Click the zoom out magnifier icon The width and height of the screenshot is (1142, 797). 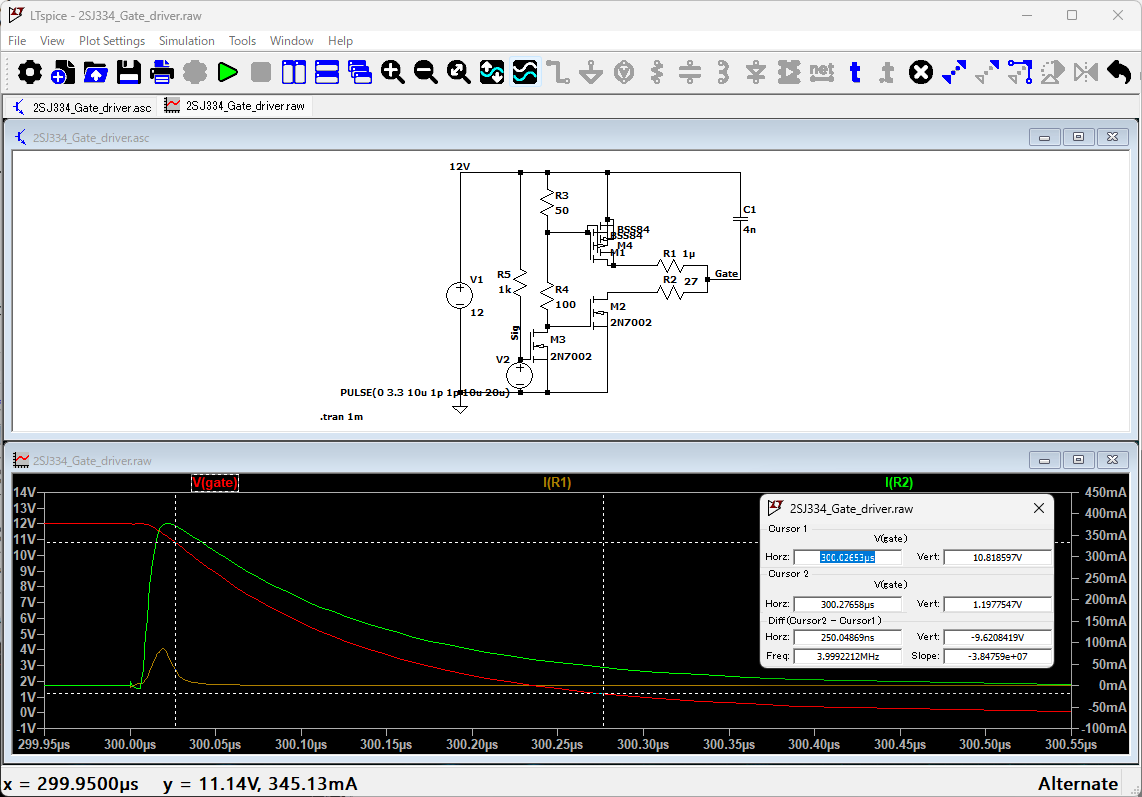tap(425, 72)
